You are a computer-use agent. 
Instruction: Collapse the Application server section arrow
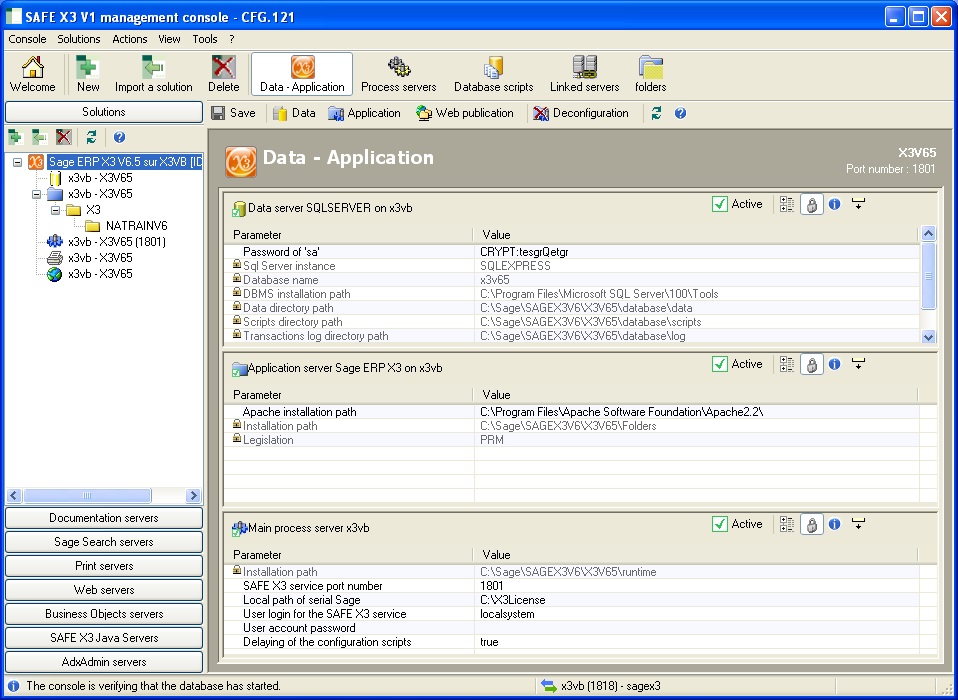point(858,364)
